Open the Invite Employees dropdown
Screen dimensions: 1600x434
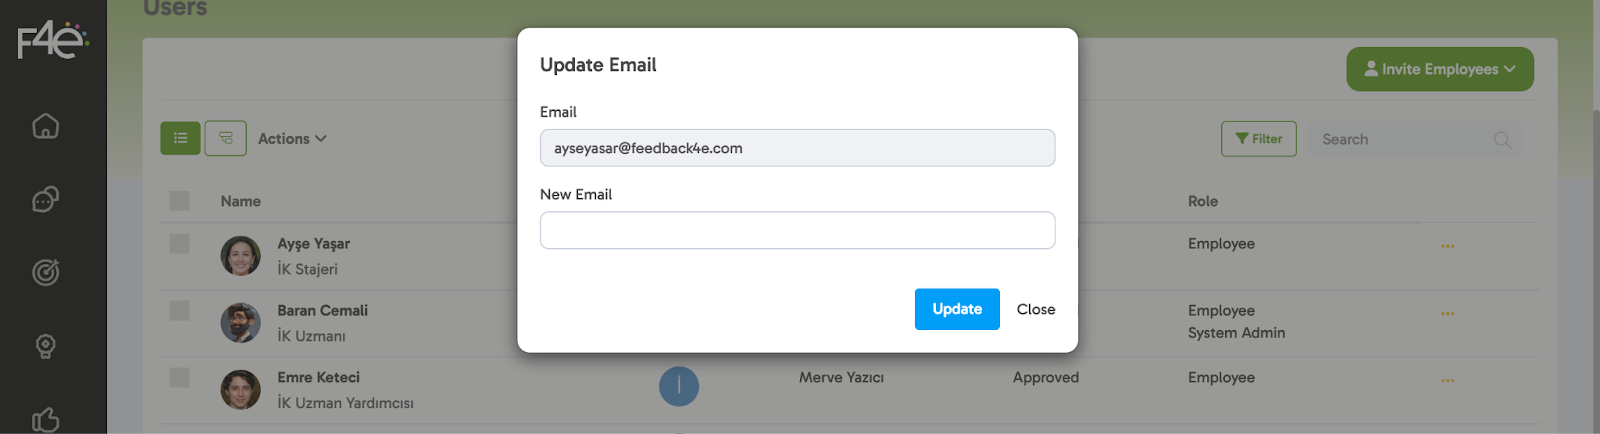[x=1439, y=69]
